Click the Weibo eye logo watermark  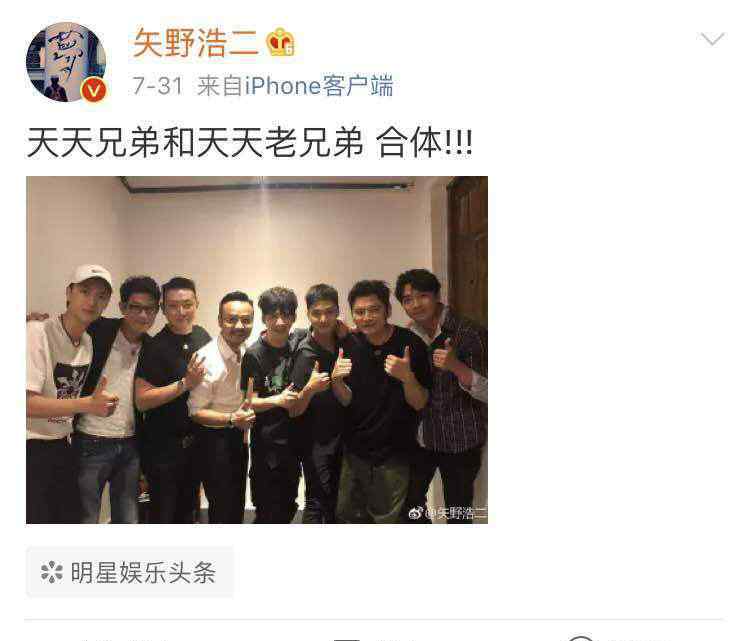pyautogui.click(x=416, y=513)
